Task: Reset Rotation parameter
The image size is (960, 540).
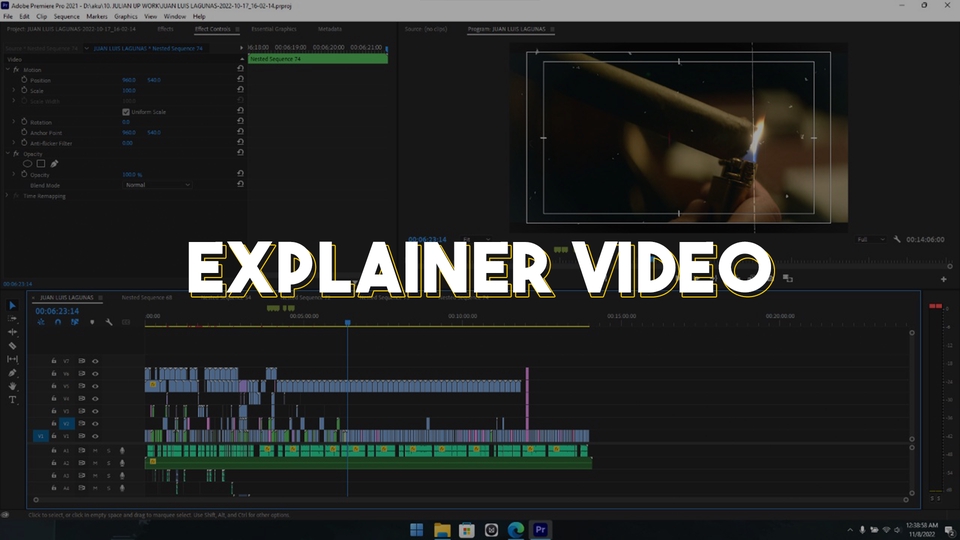Action: point(240,121)
